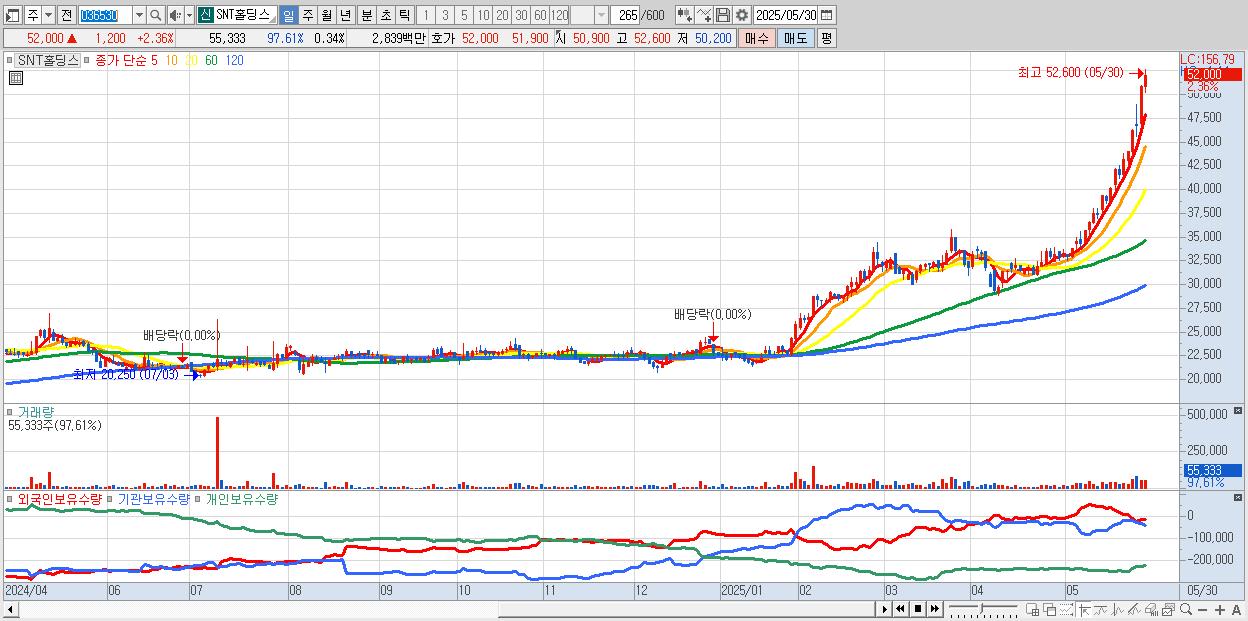Click the indicator add icon left of line-tool icon
This screenshot has width=1248, height=621.
tap(684, 15)
